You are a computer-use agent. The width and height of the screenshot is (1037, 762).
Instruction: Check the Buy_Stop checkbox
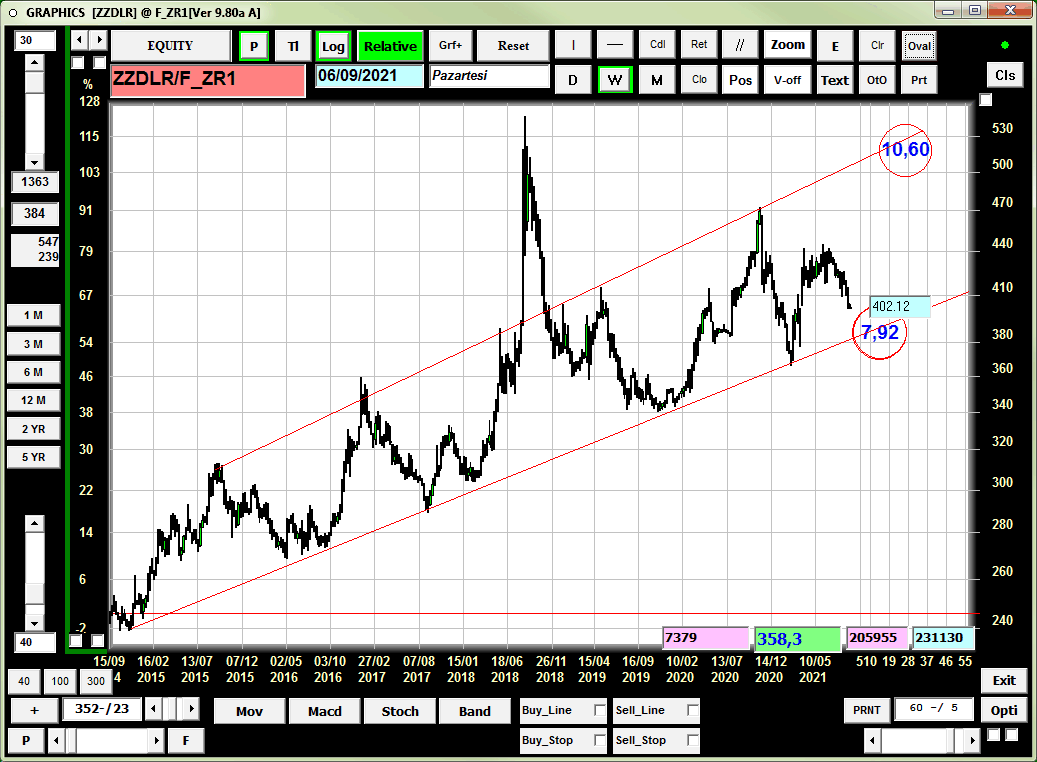(x=600, y=740)
